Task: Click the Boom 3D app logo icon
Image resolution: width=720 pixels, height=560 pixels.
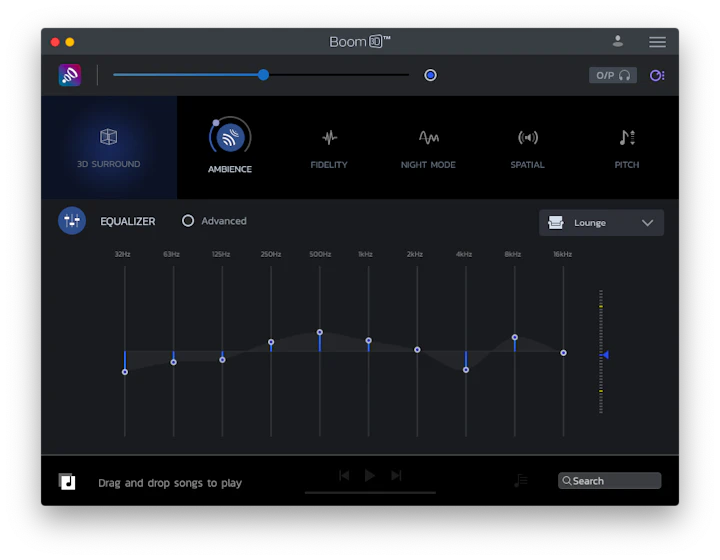Action: [x=70, y=75]
